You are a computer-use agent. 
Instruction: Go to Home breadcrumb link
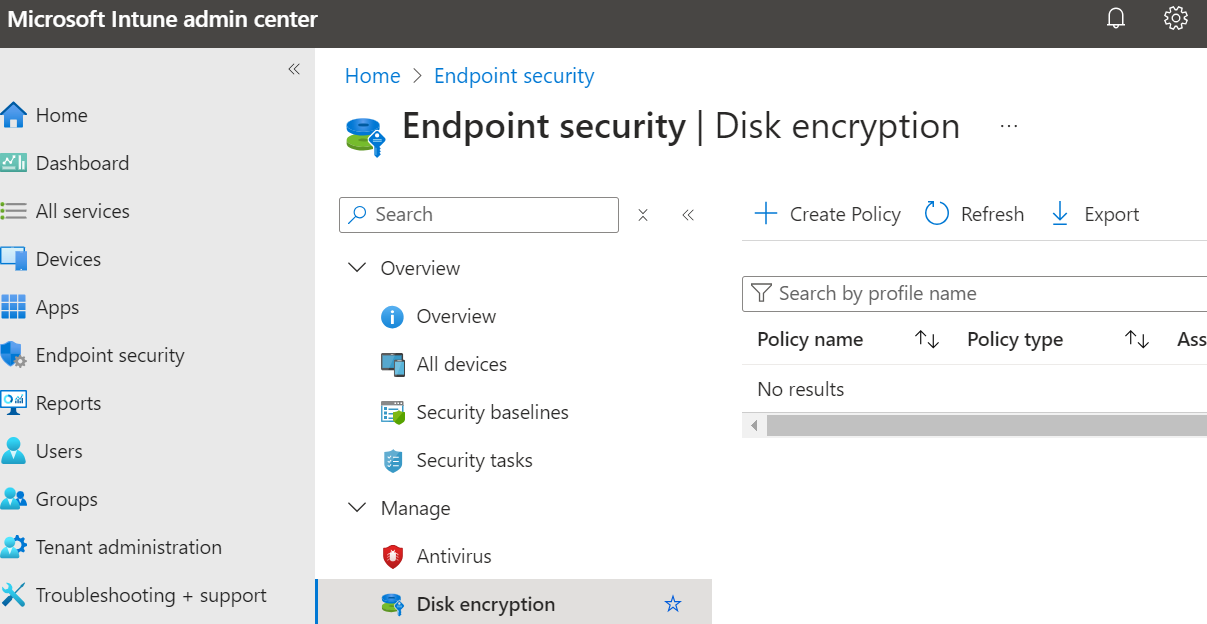point(373,76)
